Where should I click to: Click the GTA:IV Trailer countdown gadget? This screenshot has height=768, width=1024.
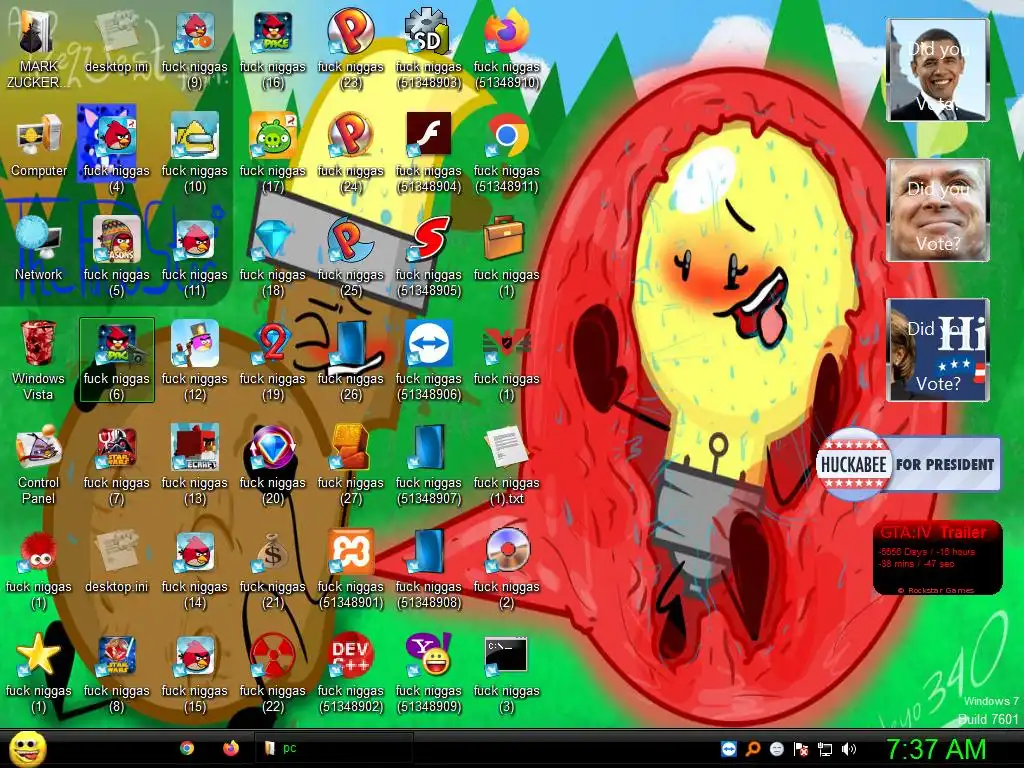coord(937,557)
